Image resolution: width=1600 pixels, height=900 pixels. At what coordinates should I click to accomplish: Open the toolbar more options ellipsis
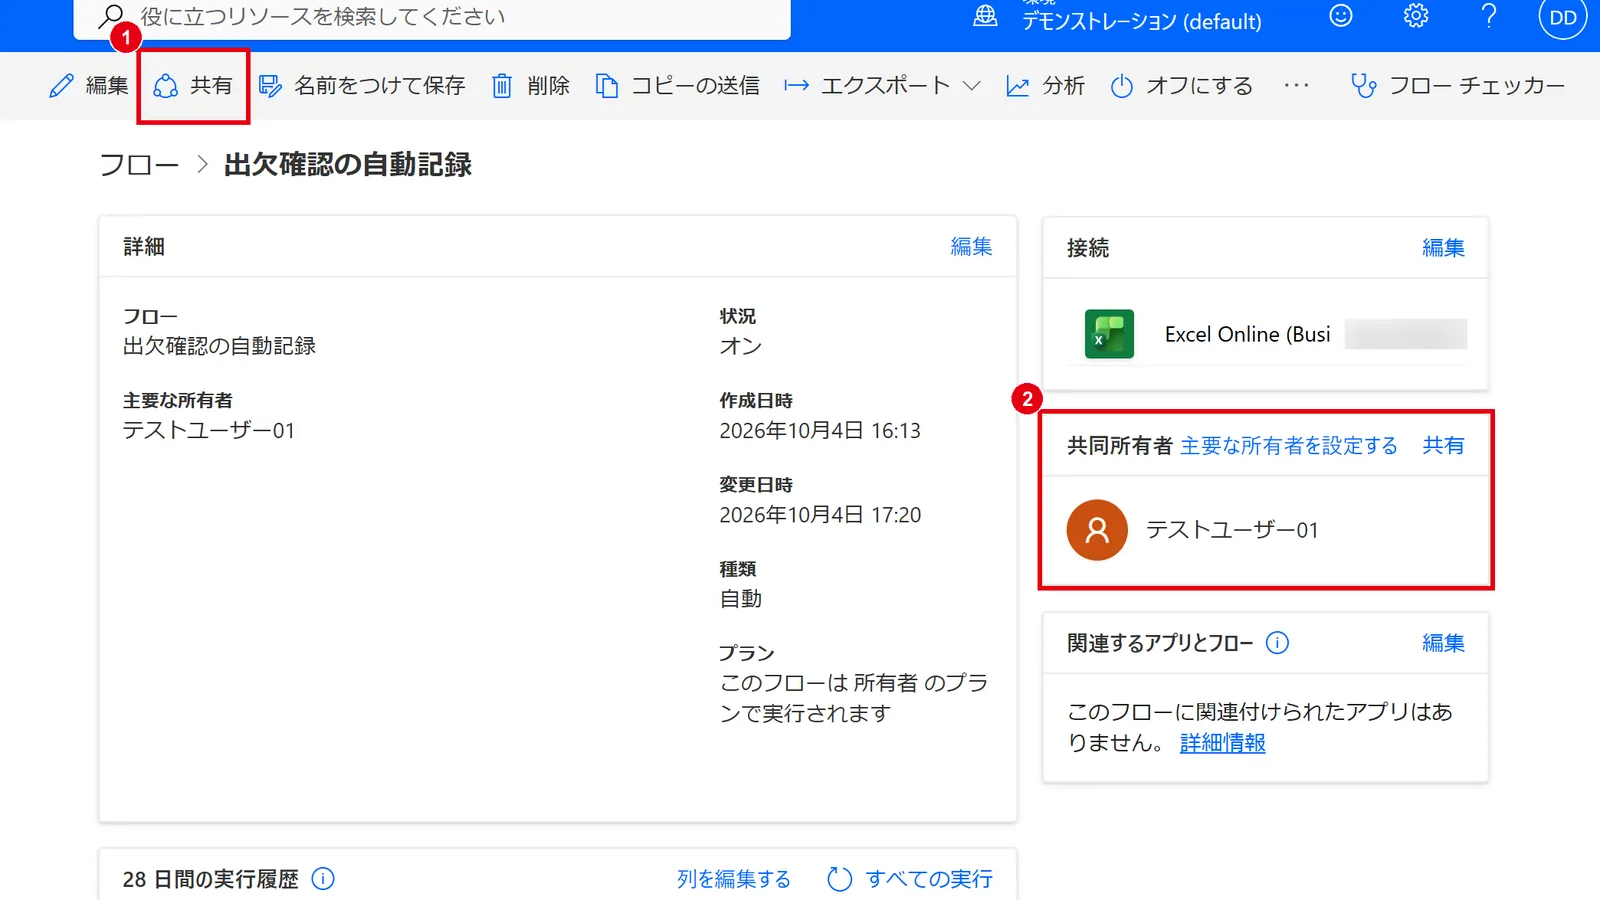(x=1297, y=86)
